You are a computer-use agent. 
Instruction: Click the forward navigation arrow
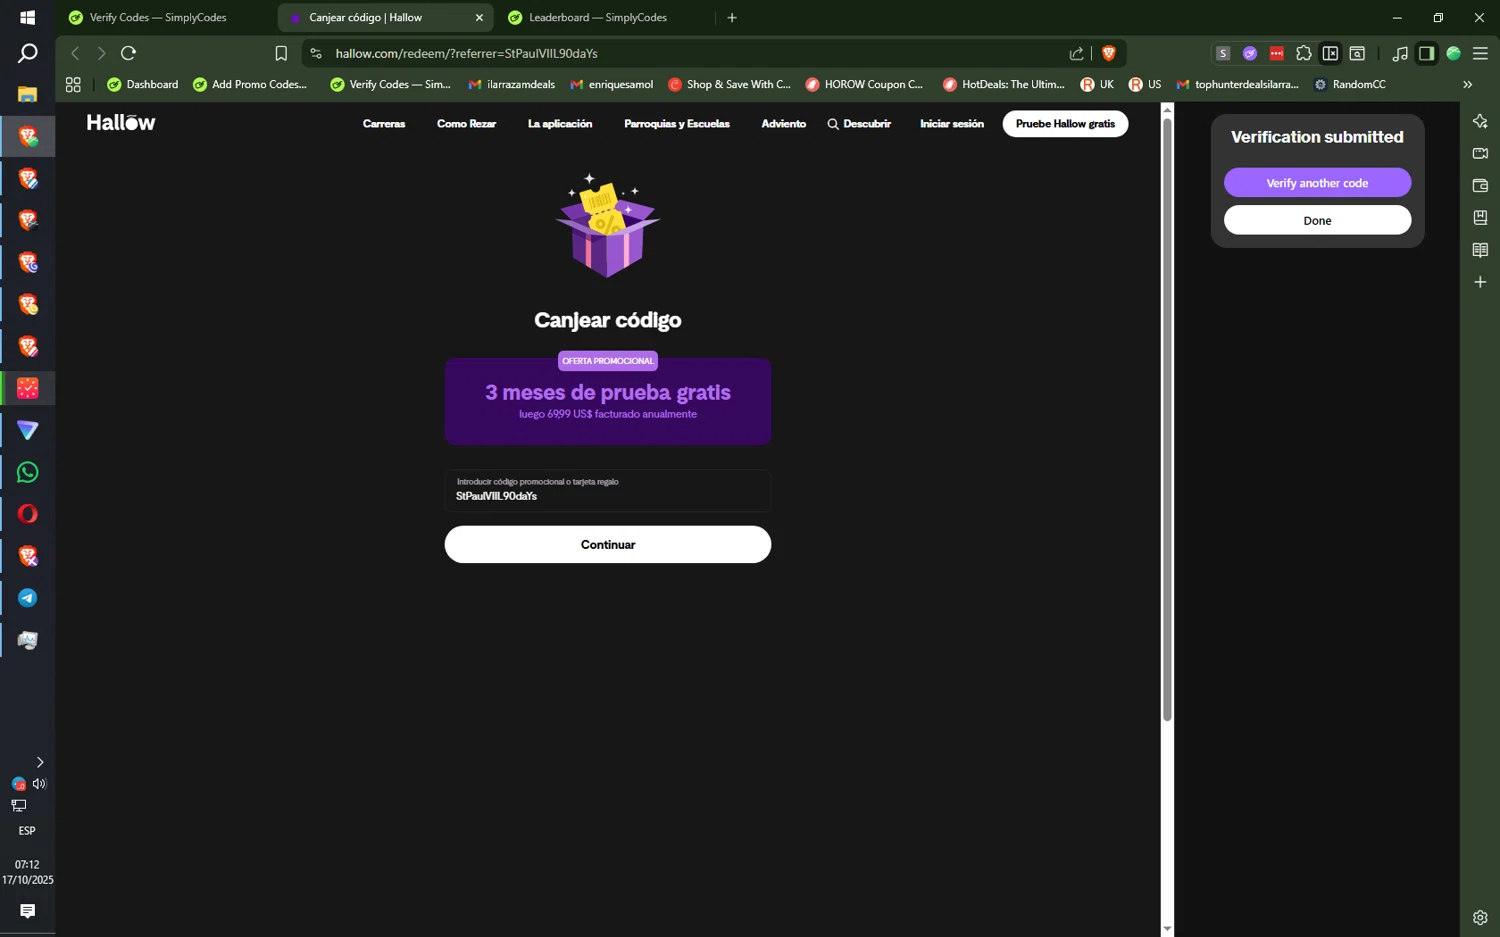click(x=101, y=53)
